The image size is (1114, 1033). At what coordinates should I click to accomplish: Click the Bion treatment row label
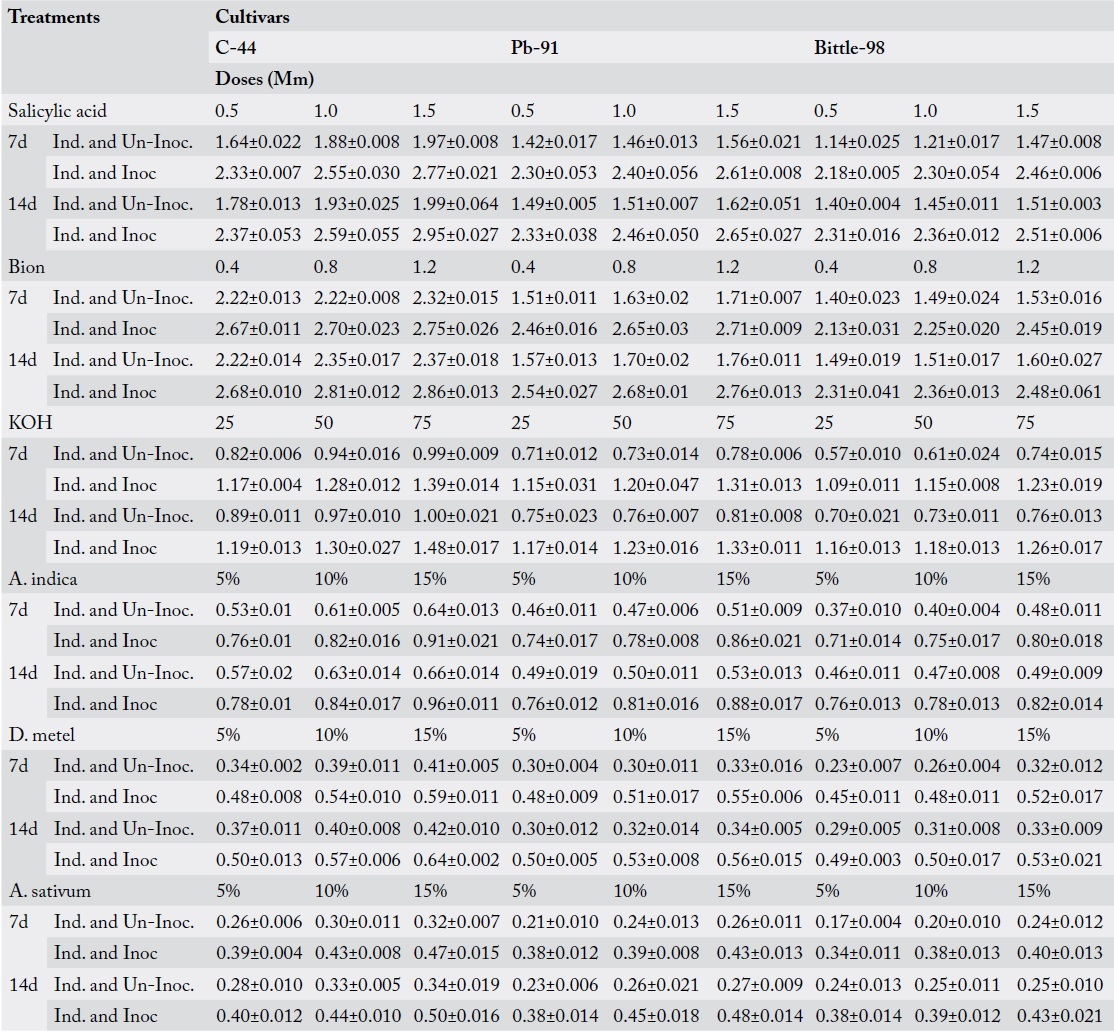tap(26, 266)
